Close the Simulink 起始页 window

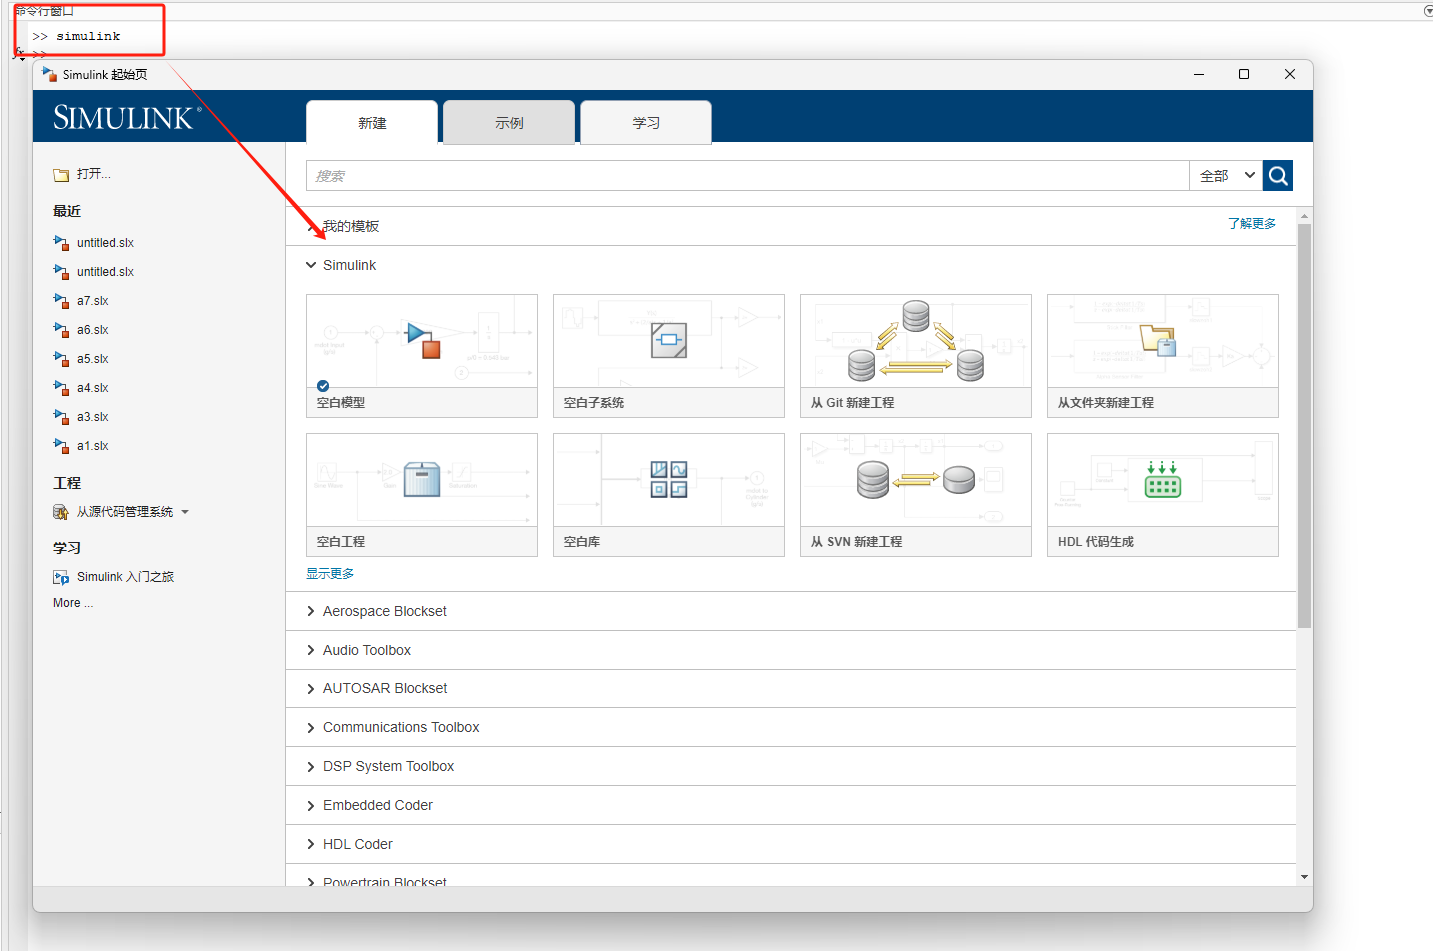(x=1290, y=74)
